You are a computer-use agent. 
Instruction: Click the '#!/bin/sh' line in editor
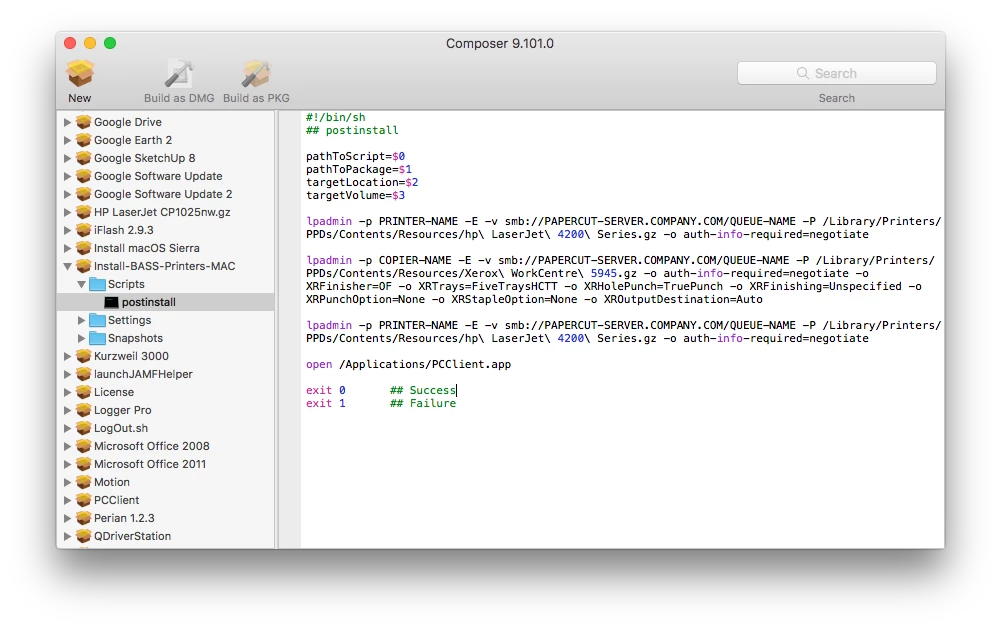click(x=336, y=117)
